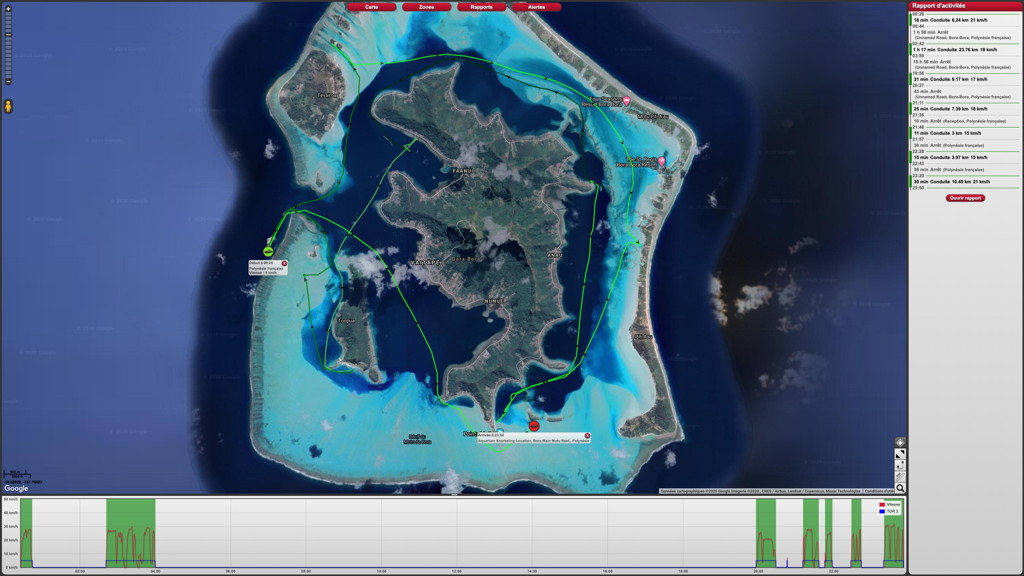Click the red arrival marker on the route
1024x576 pixels.
534,426
